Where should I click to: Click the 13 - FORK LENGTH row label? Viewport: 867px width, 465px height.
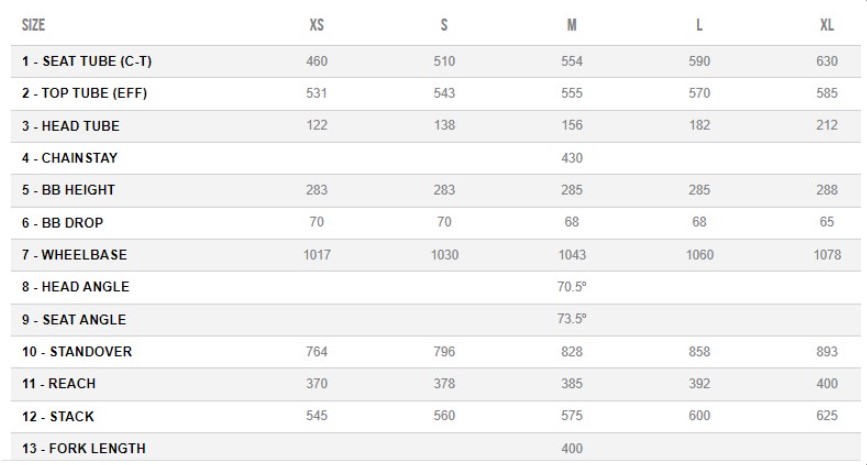pyautogui.click(x=84, y=448)
